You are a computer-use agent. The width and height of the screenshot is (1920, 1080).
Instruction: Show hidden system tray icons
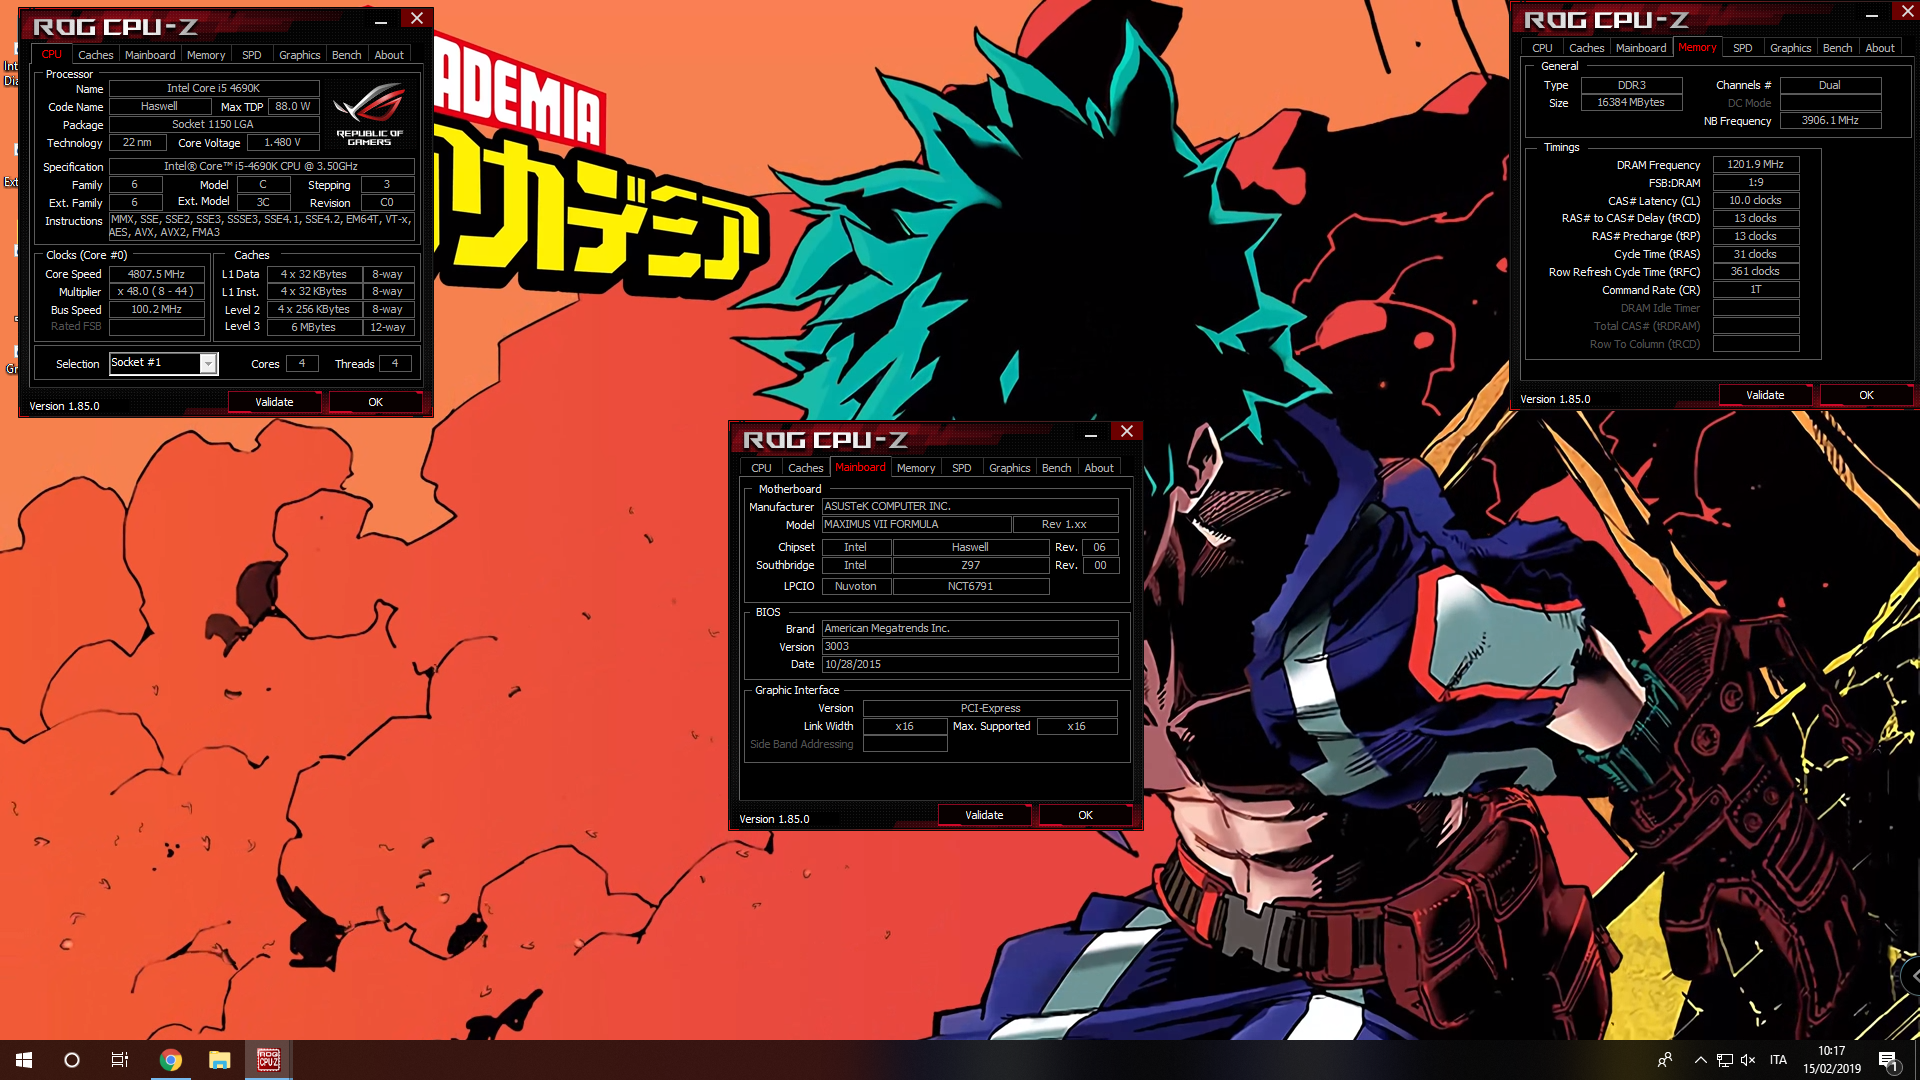click(x=1701, y=1060)
